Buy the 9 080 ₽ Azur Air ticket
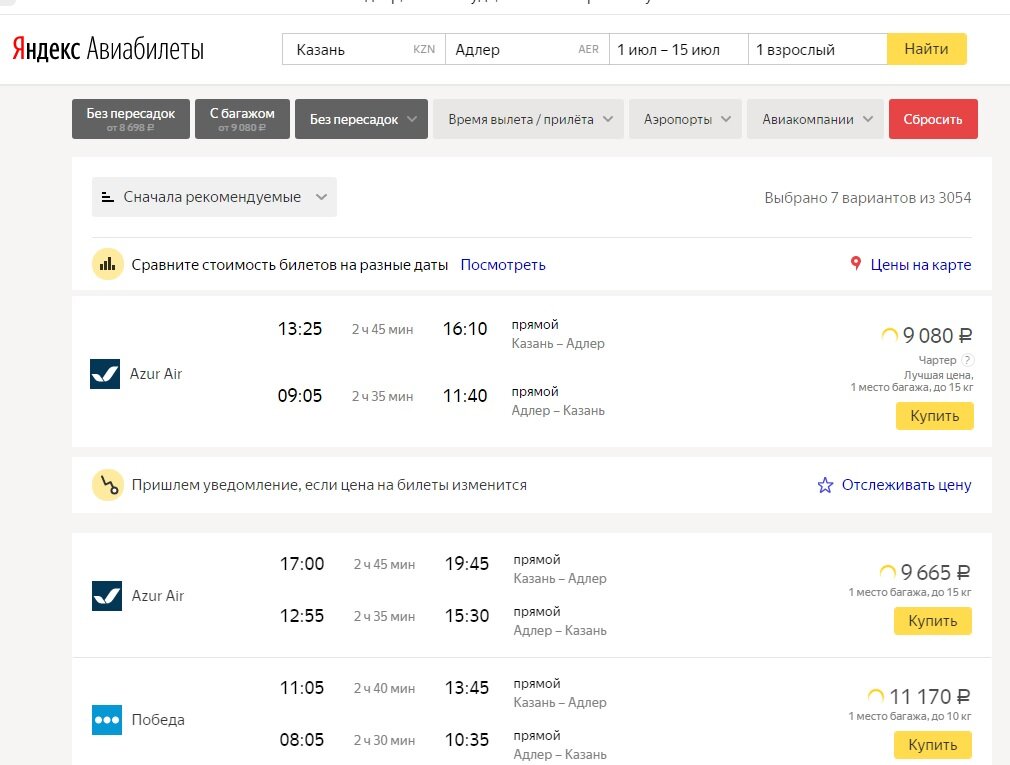The image size is (1010, 765). point(935,416)
